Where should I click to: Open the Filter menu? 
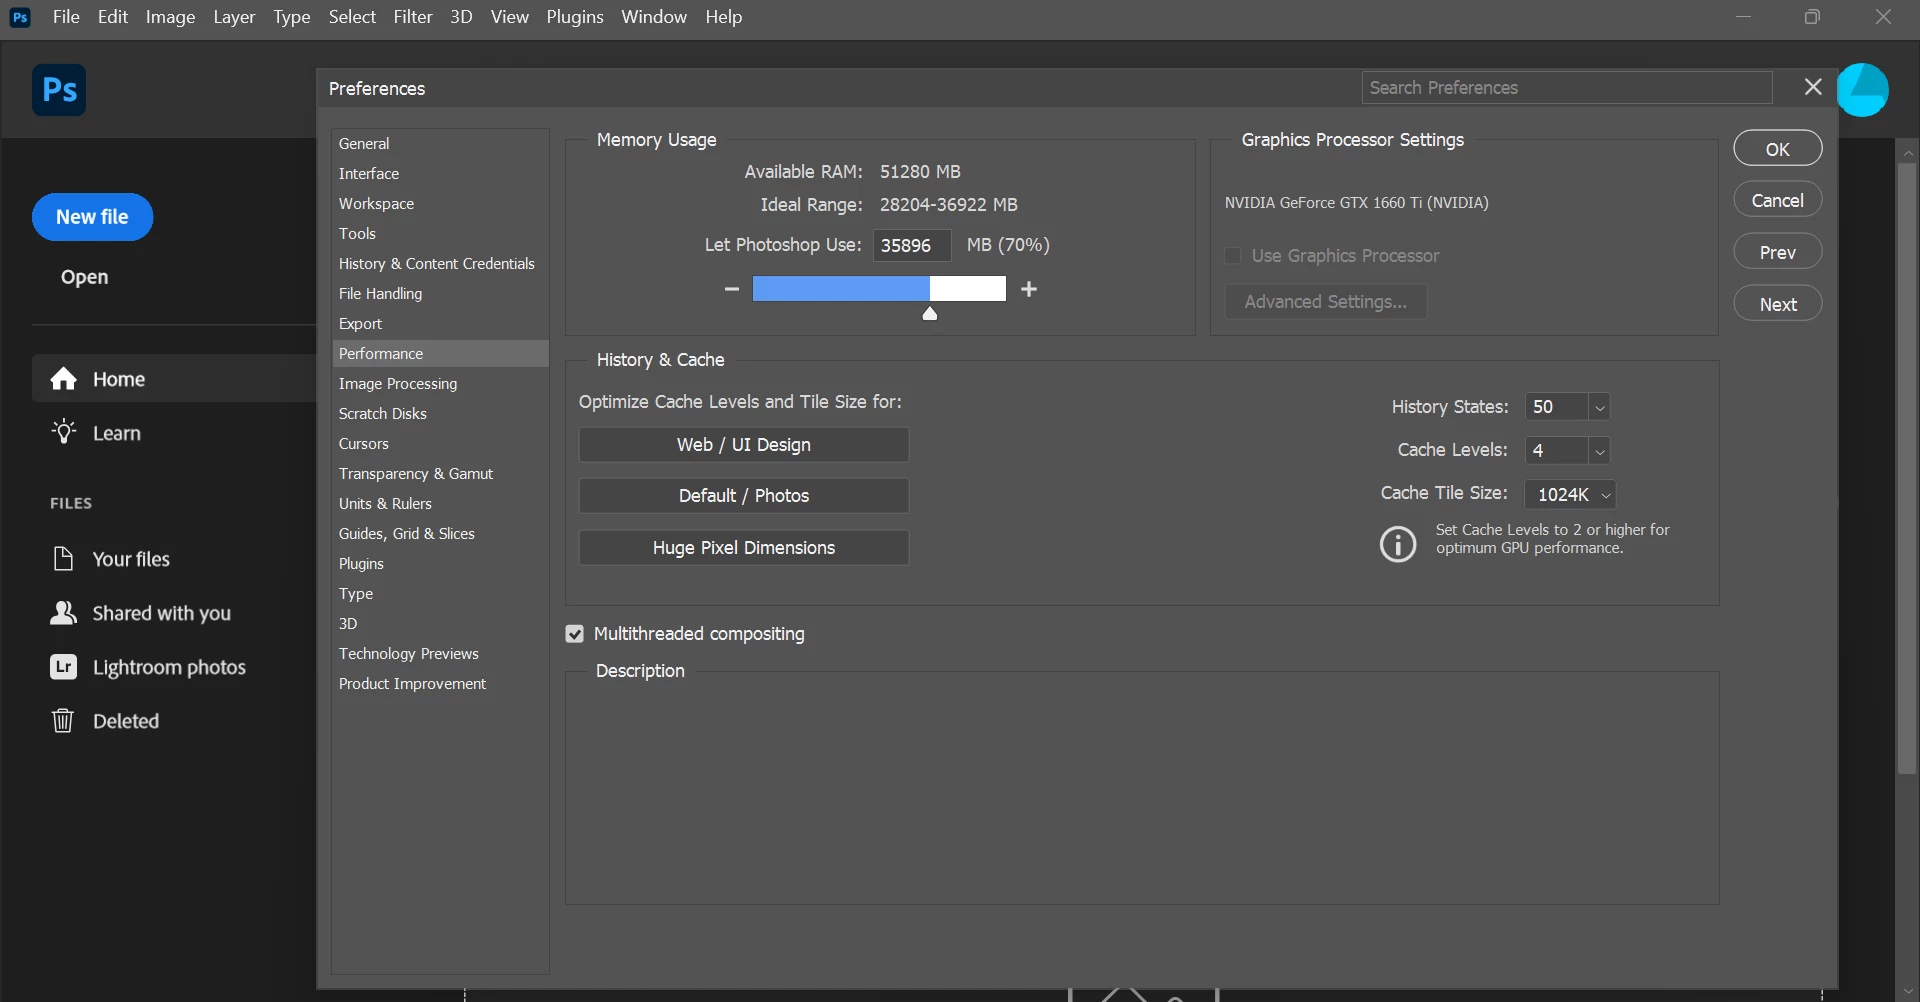pyautogui.click(x=413, y=17)
